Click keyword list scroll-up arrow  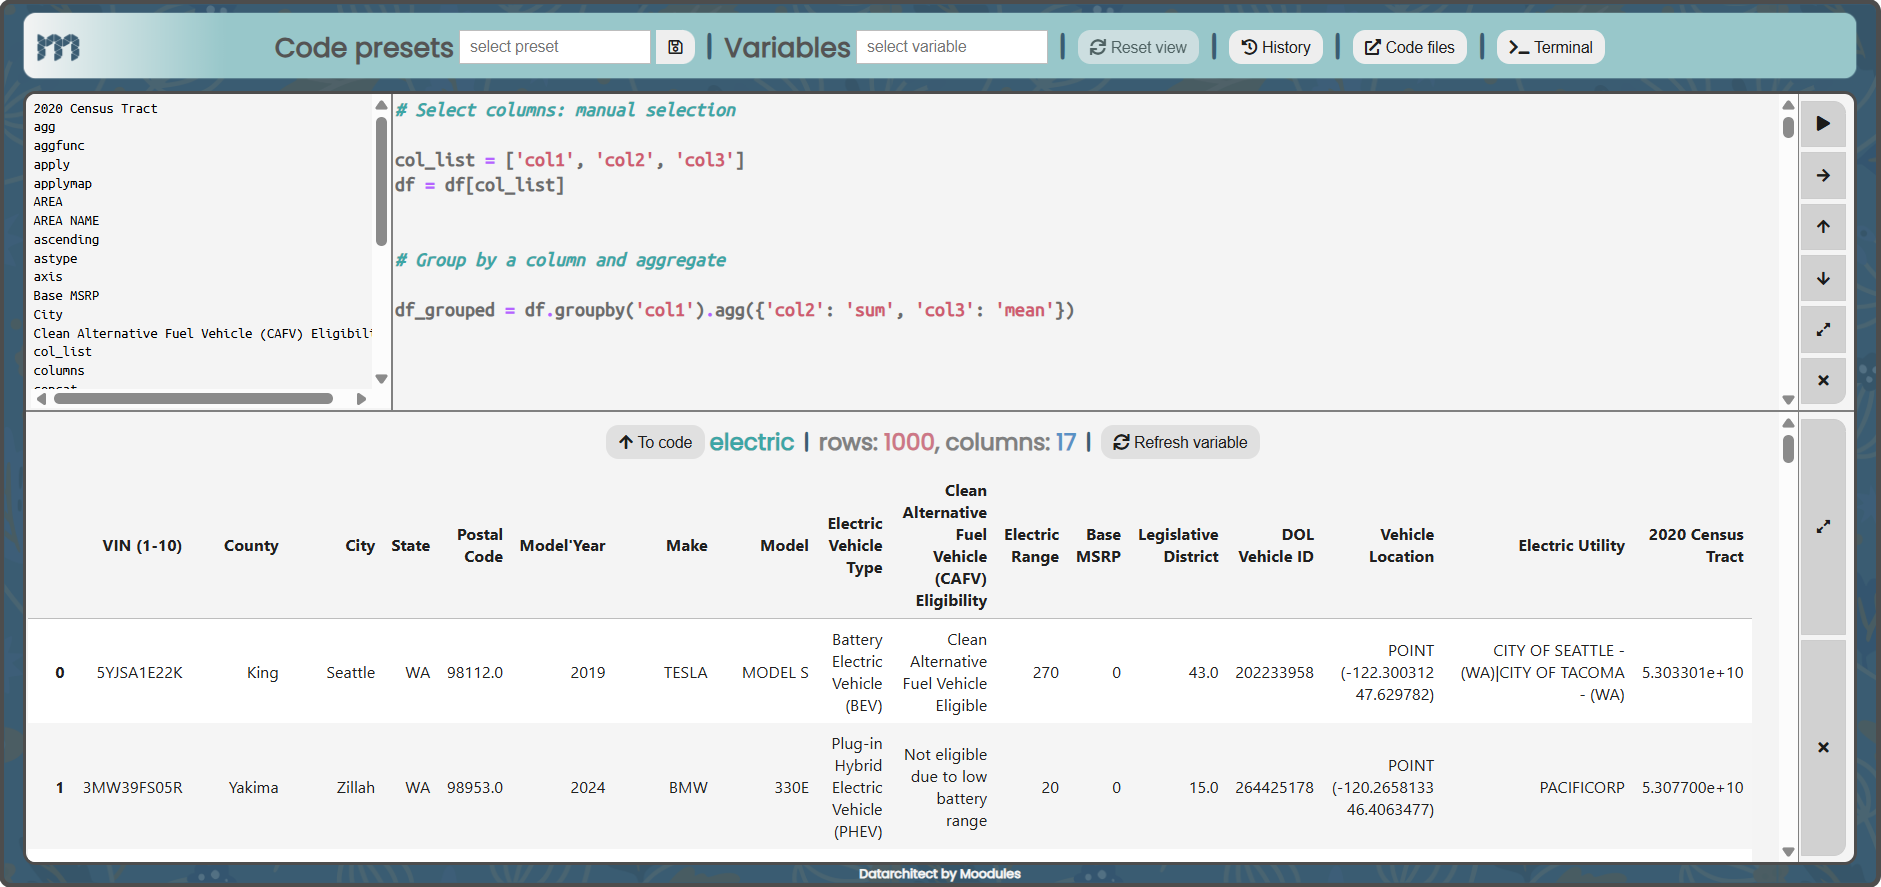[381, 105]
